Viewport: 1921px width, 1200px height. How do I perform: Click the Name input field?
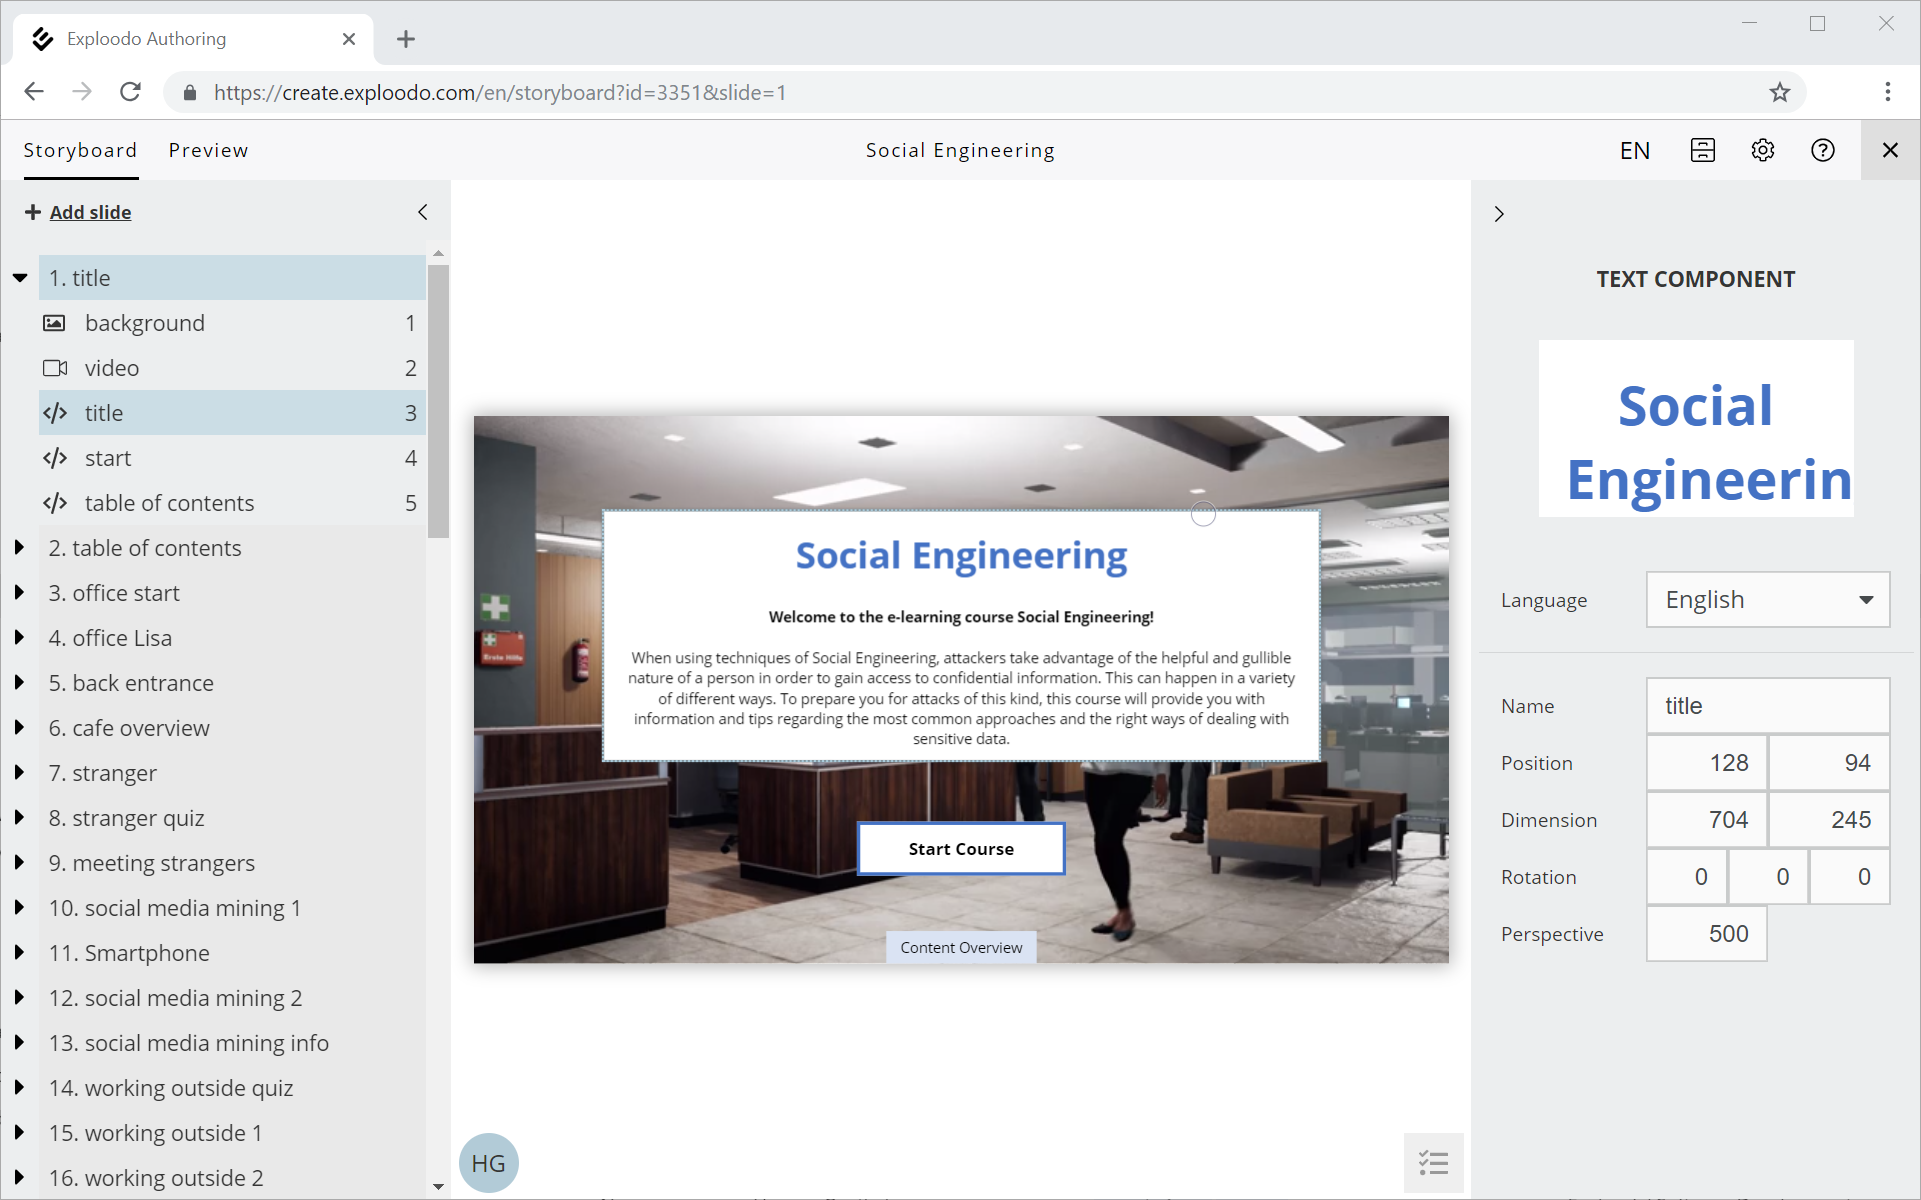pos(1767,706)
